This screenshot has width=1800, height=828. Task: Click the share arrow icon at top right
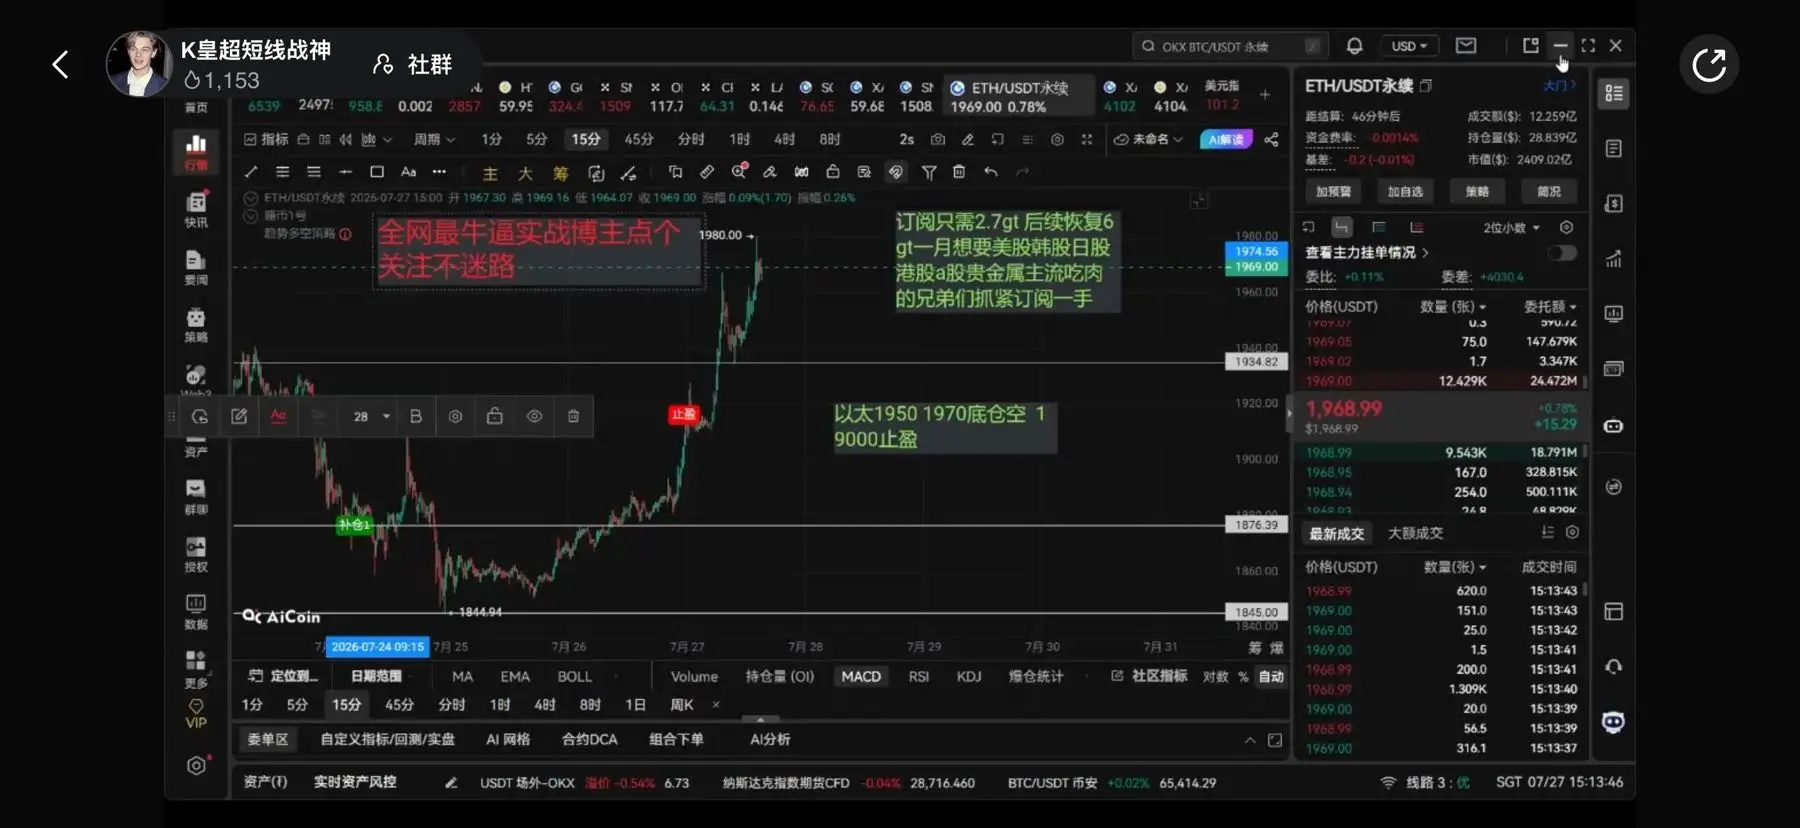tap(1709, 65)
